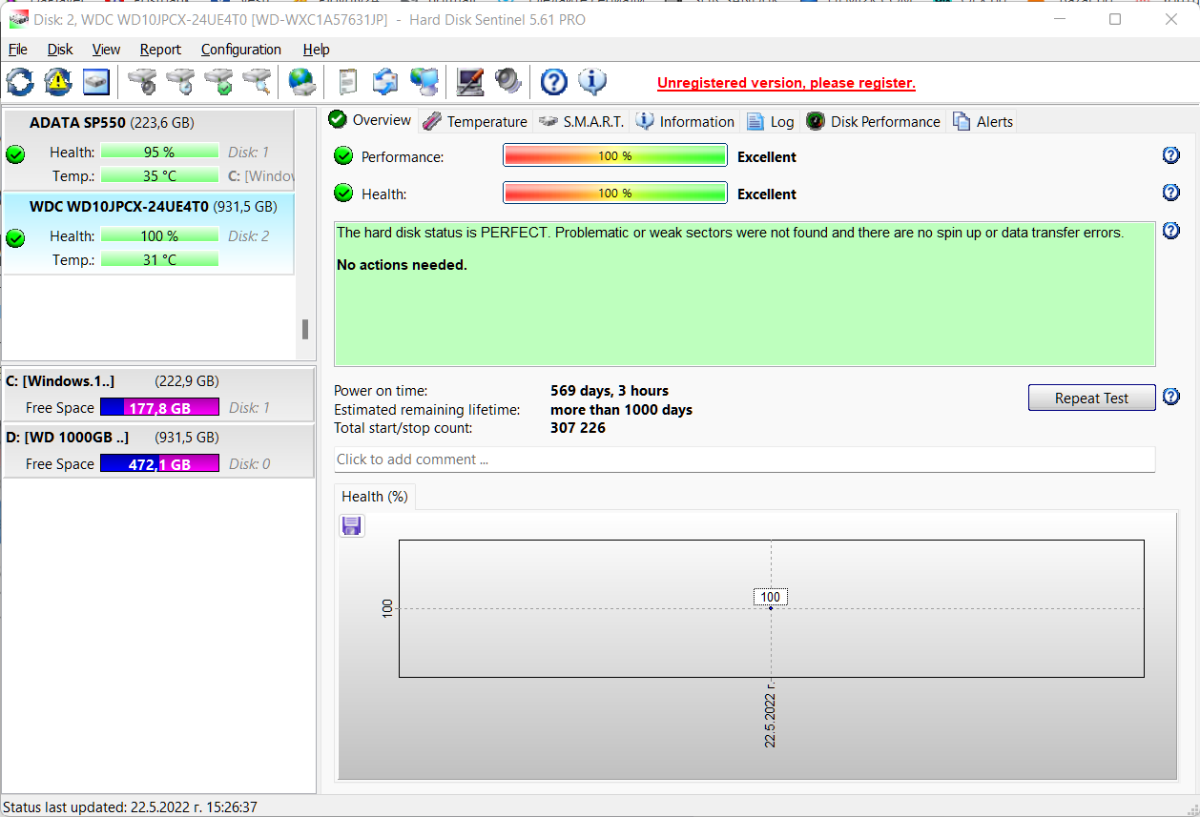Click the Refresh arrows toolbar icon

click(x=20, y=81)
